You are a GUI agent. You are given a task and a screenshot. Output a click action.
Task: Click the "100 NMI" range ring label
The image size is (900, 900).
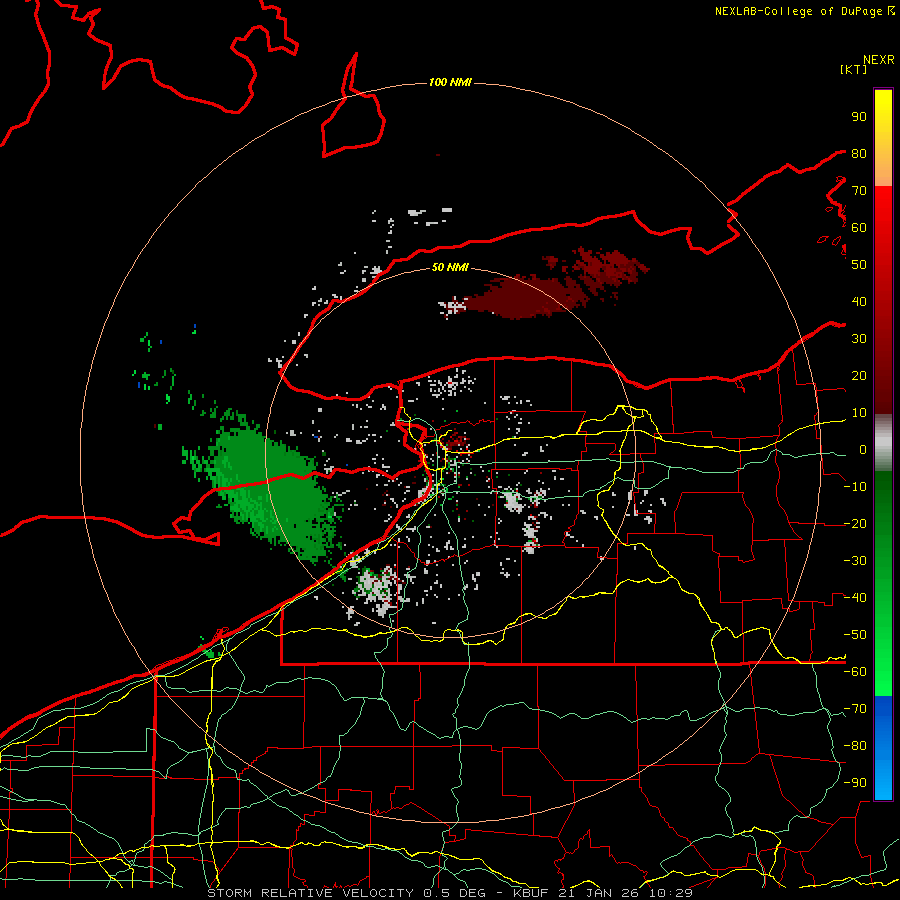pos(450,83)
